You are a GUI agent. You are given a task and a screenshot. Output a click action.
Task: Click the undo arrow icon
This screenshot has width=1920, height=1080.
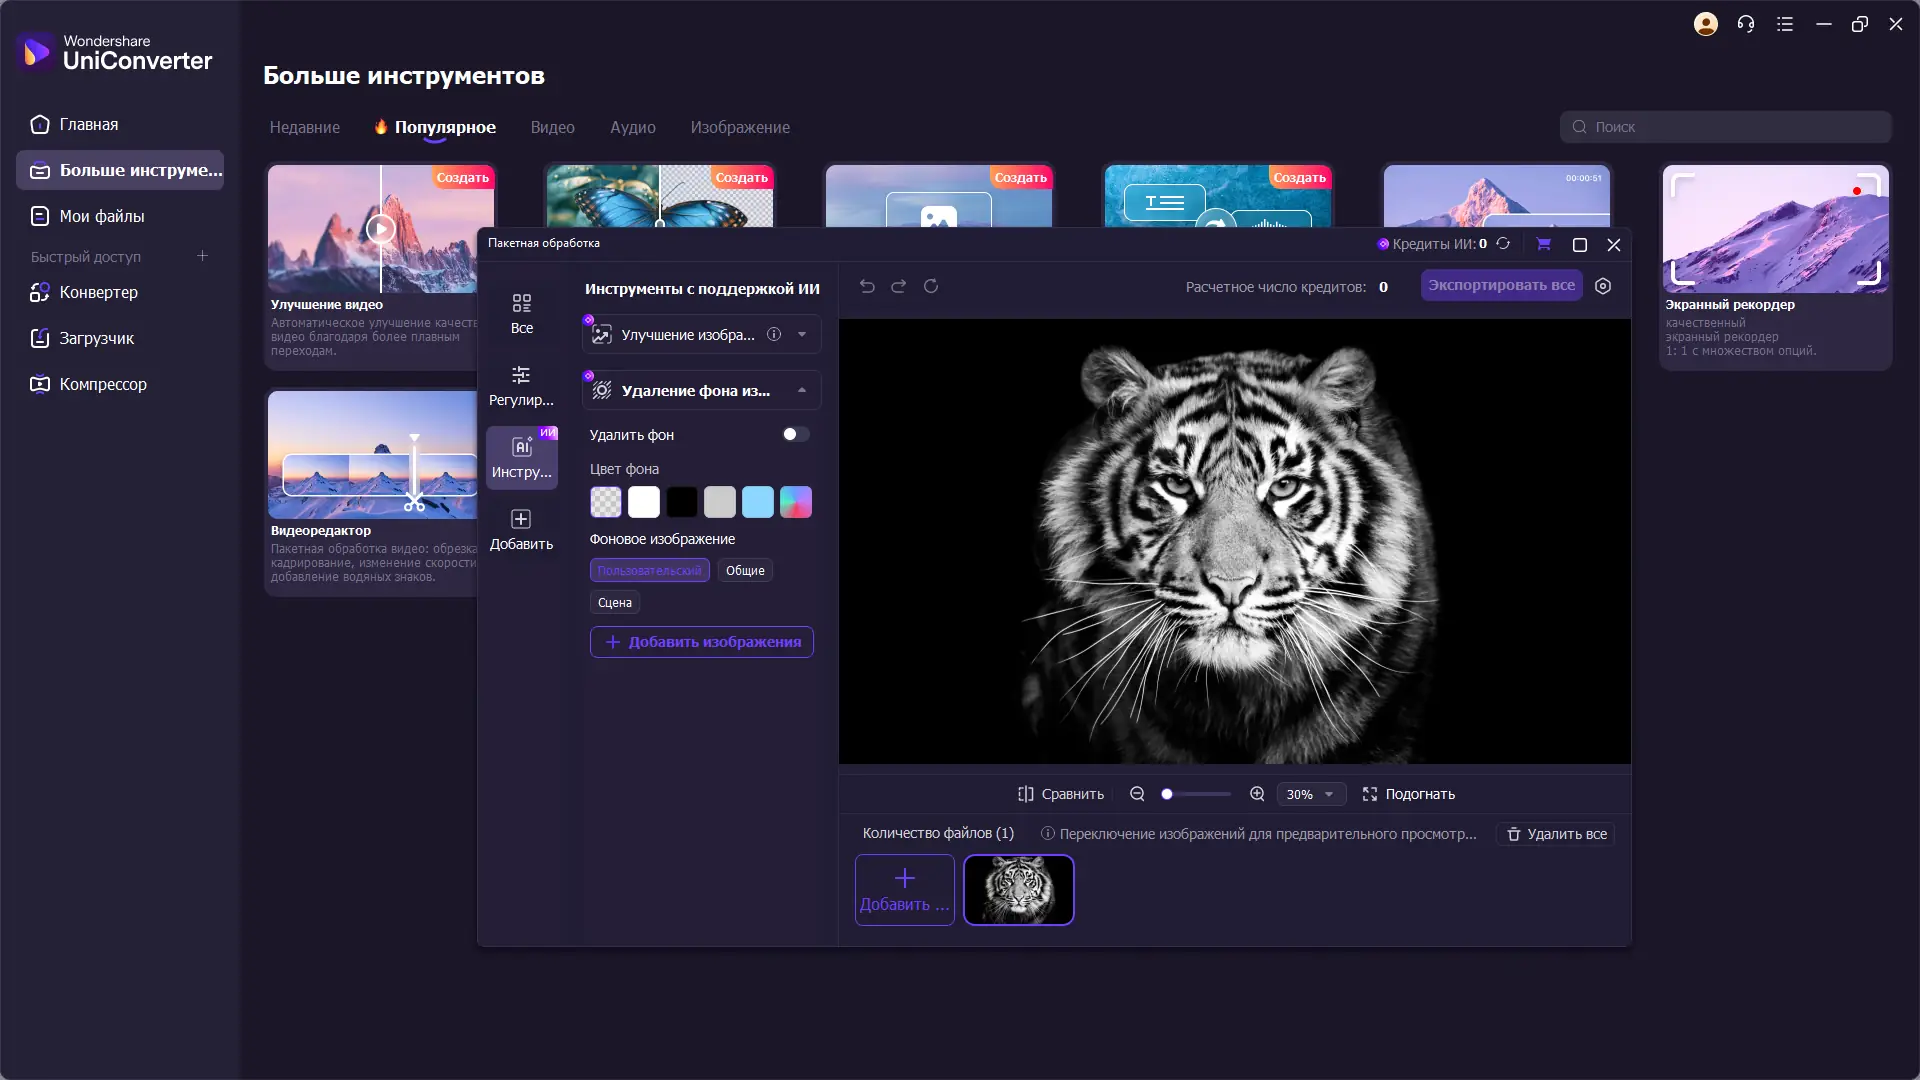867,286
